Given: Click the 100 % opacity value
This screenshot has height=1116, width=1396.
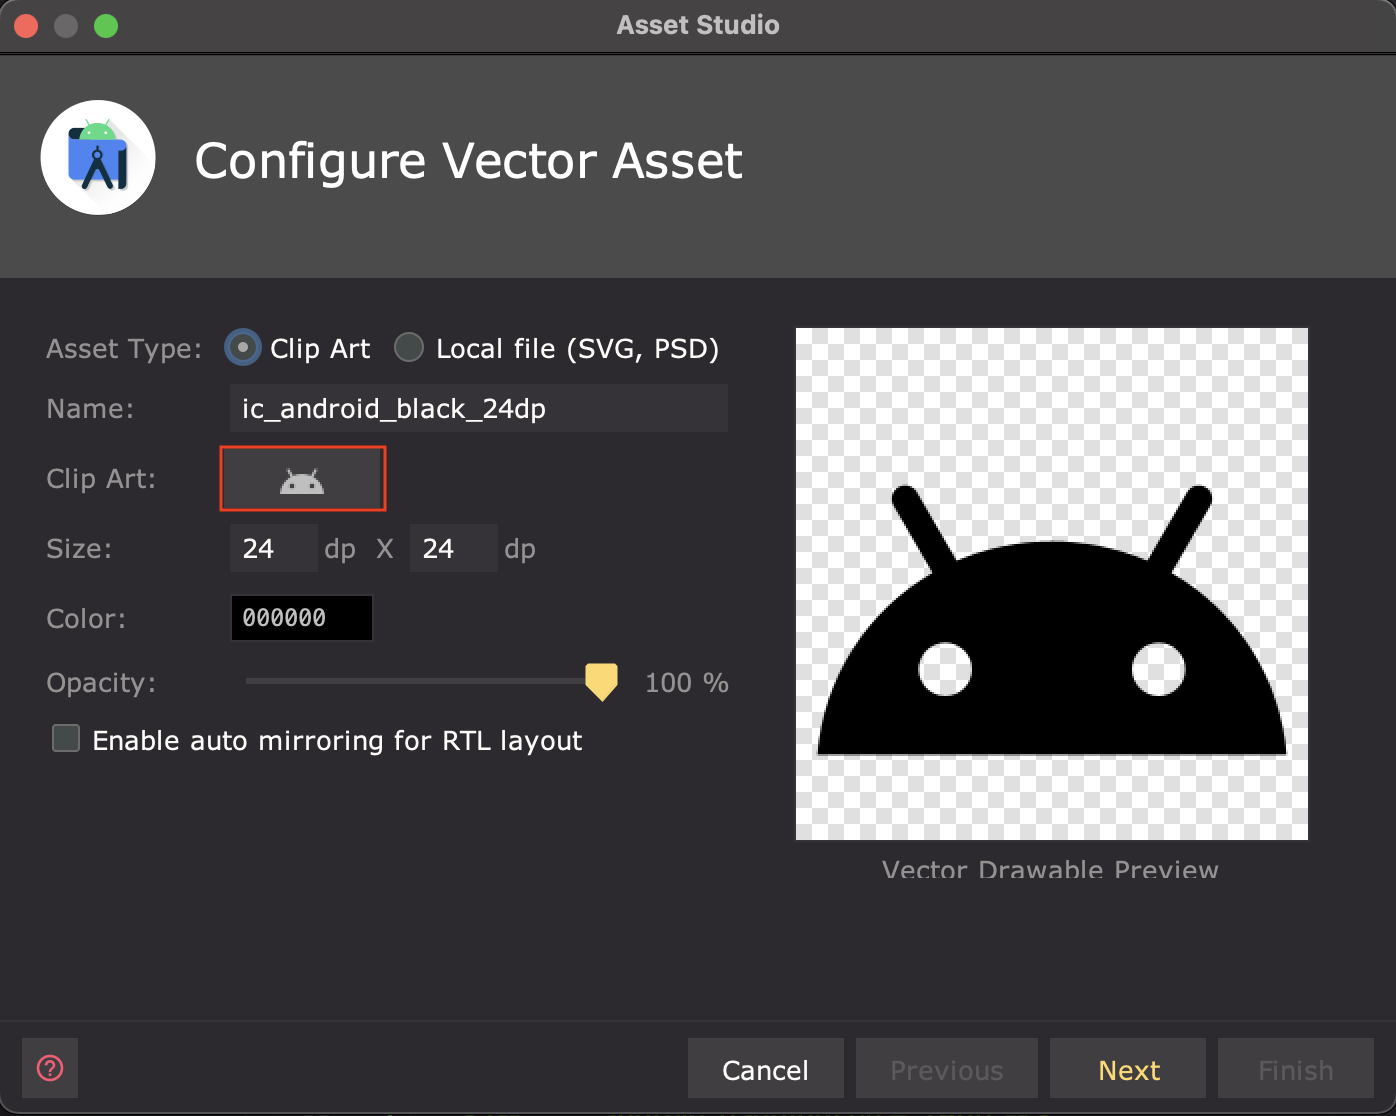Looking at the screenshot, I should 687,683.
